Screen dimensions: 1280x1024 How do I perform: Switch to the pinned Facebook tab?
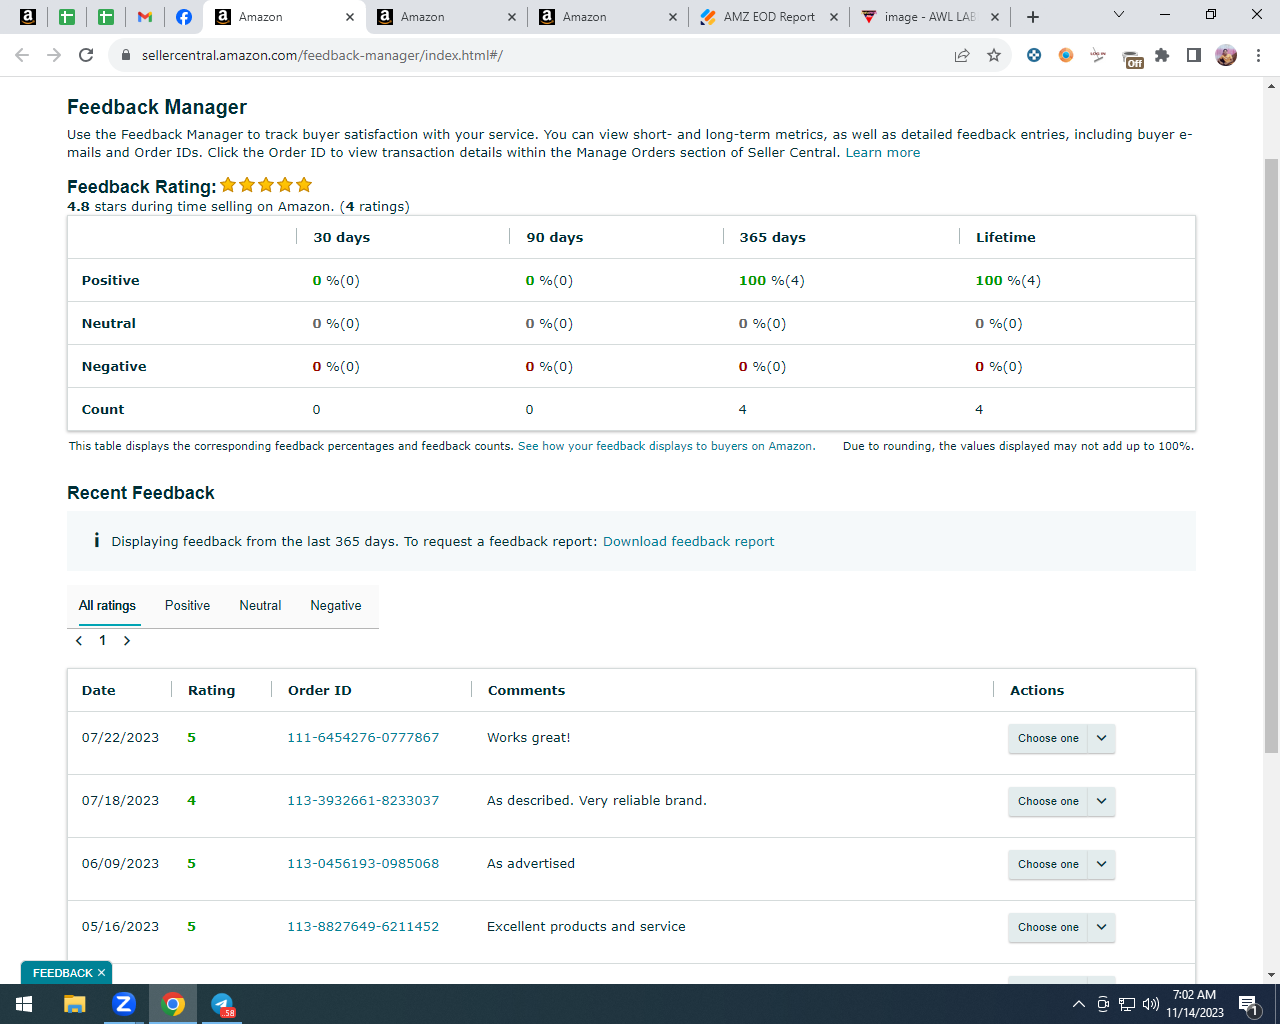click(184, 17)
